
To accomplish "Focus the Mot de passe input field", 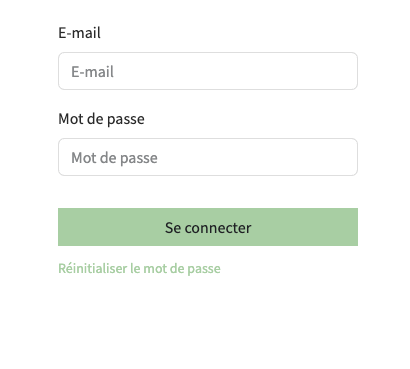I will [208, 157].
